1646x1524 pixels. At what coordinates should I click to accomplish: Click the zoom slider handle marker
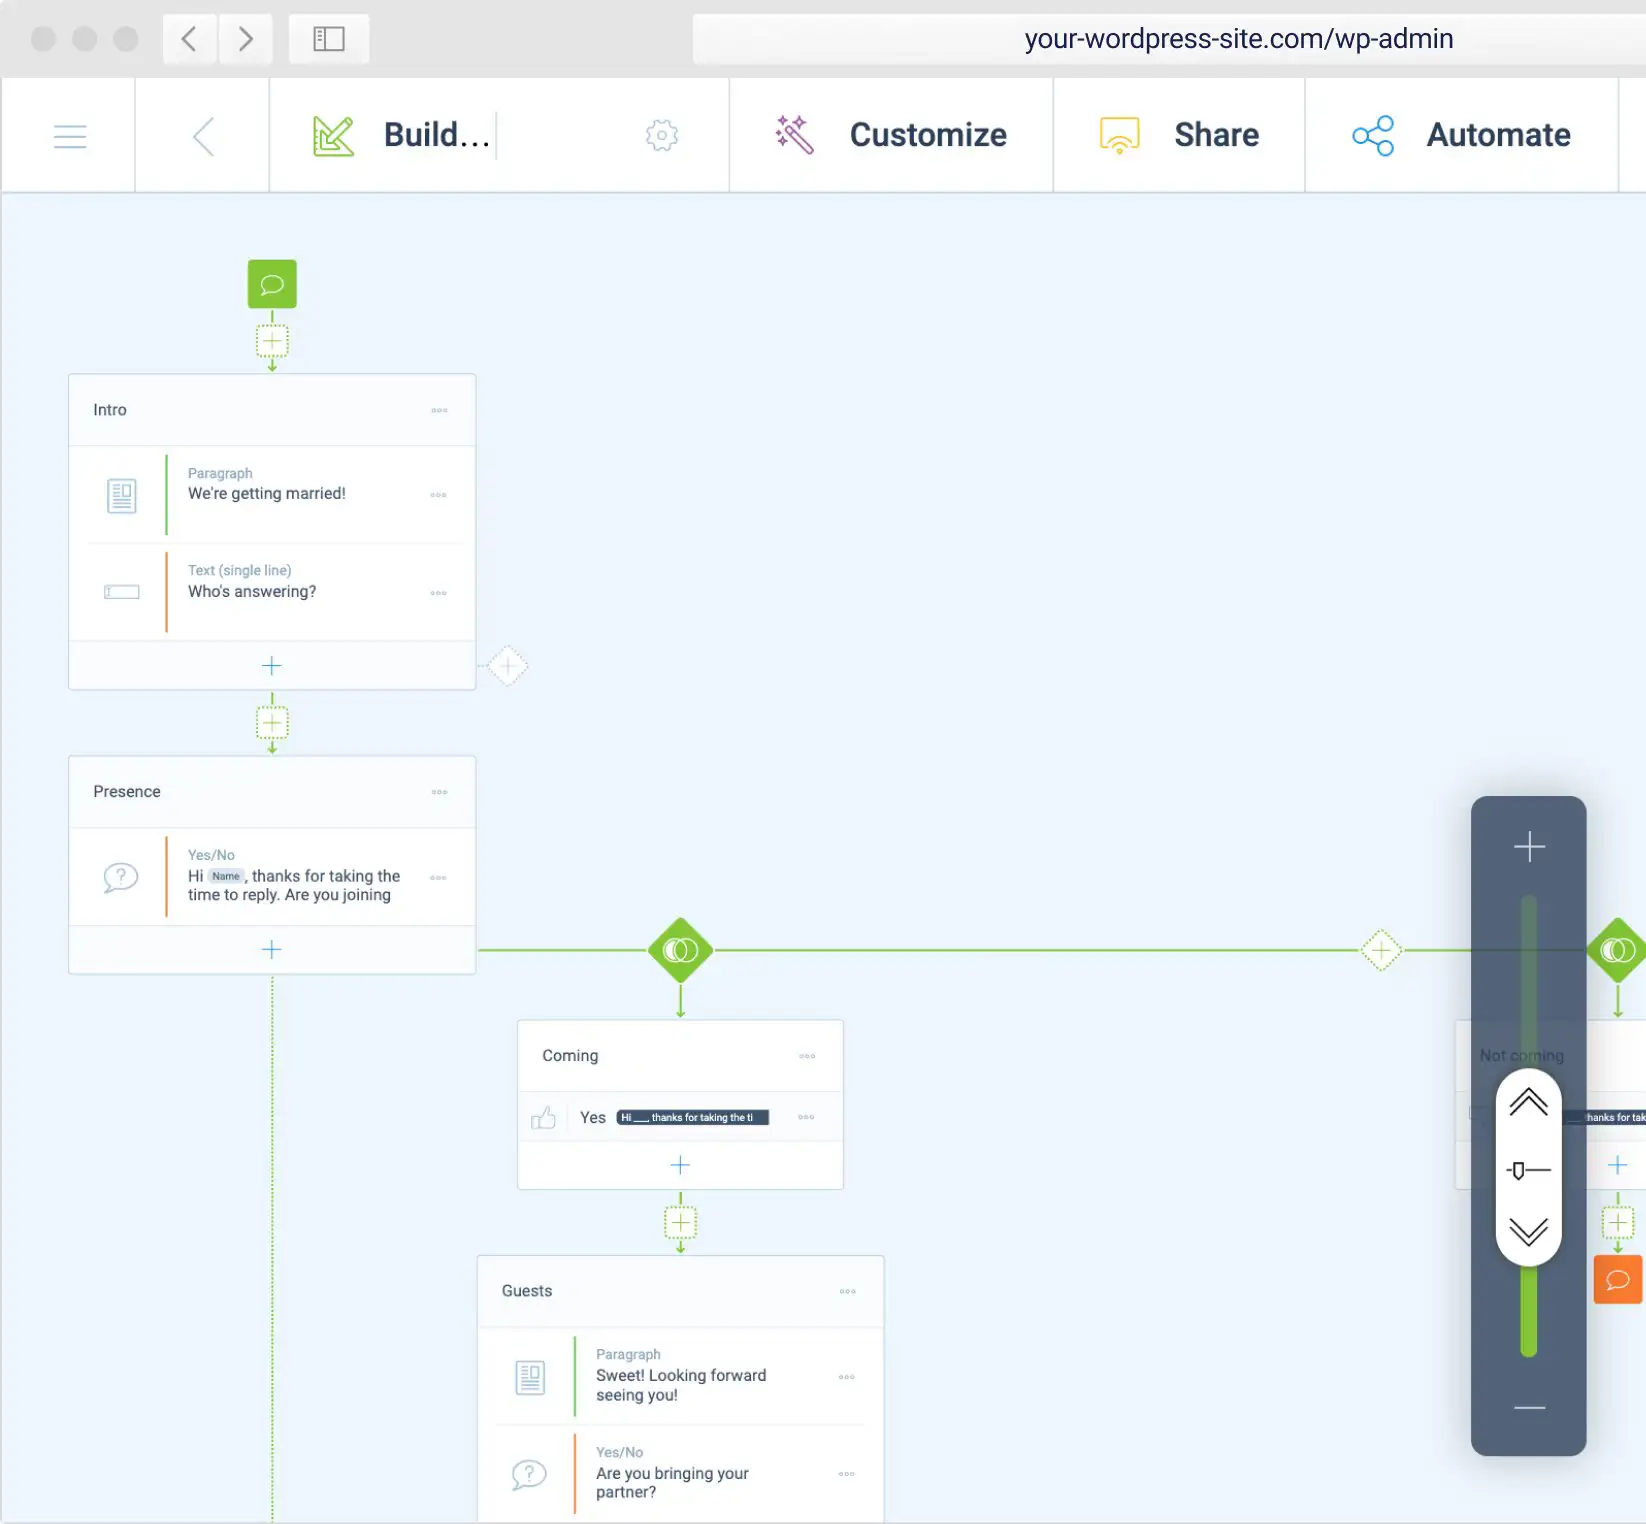point(1528,1169)
